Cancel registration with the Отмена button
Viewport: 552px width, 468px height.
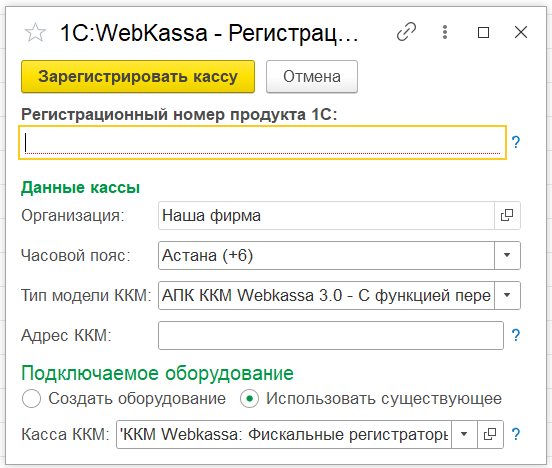pyautogui.click(x=312, y=76)
